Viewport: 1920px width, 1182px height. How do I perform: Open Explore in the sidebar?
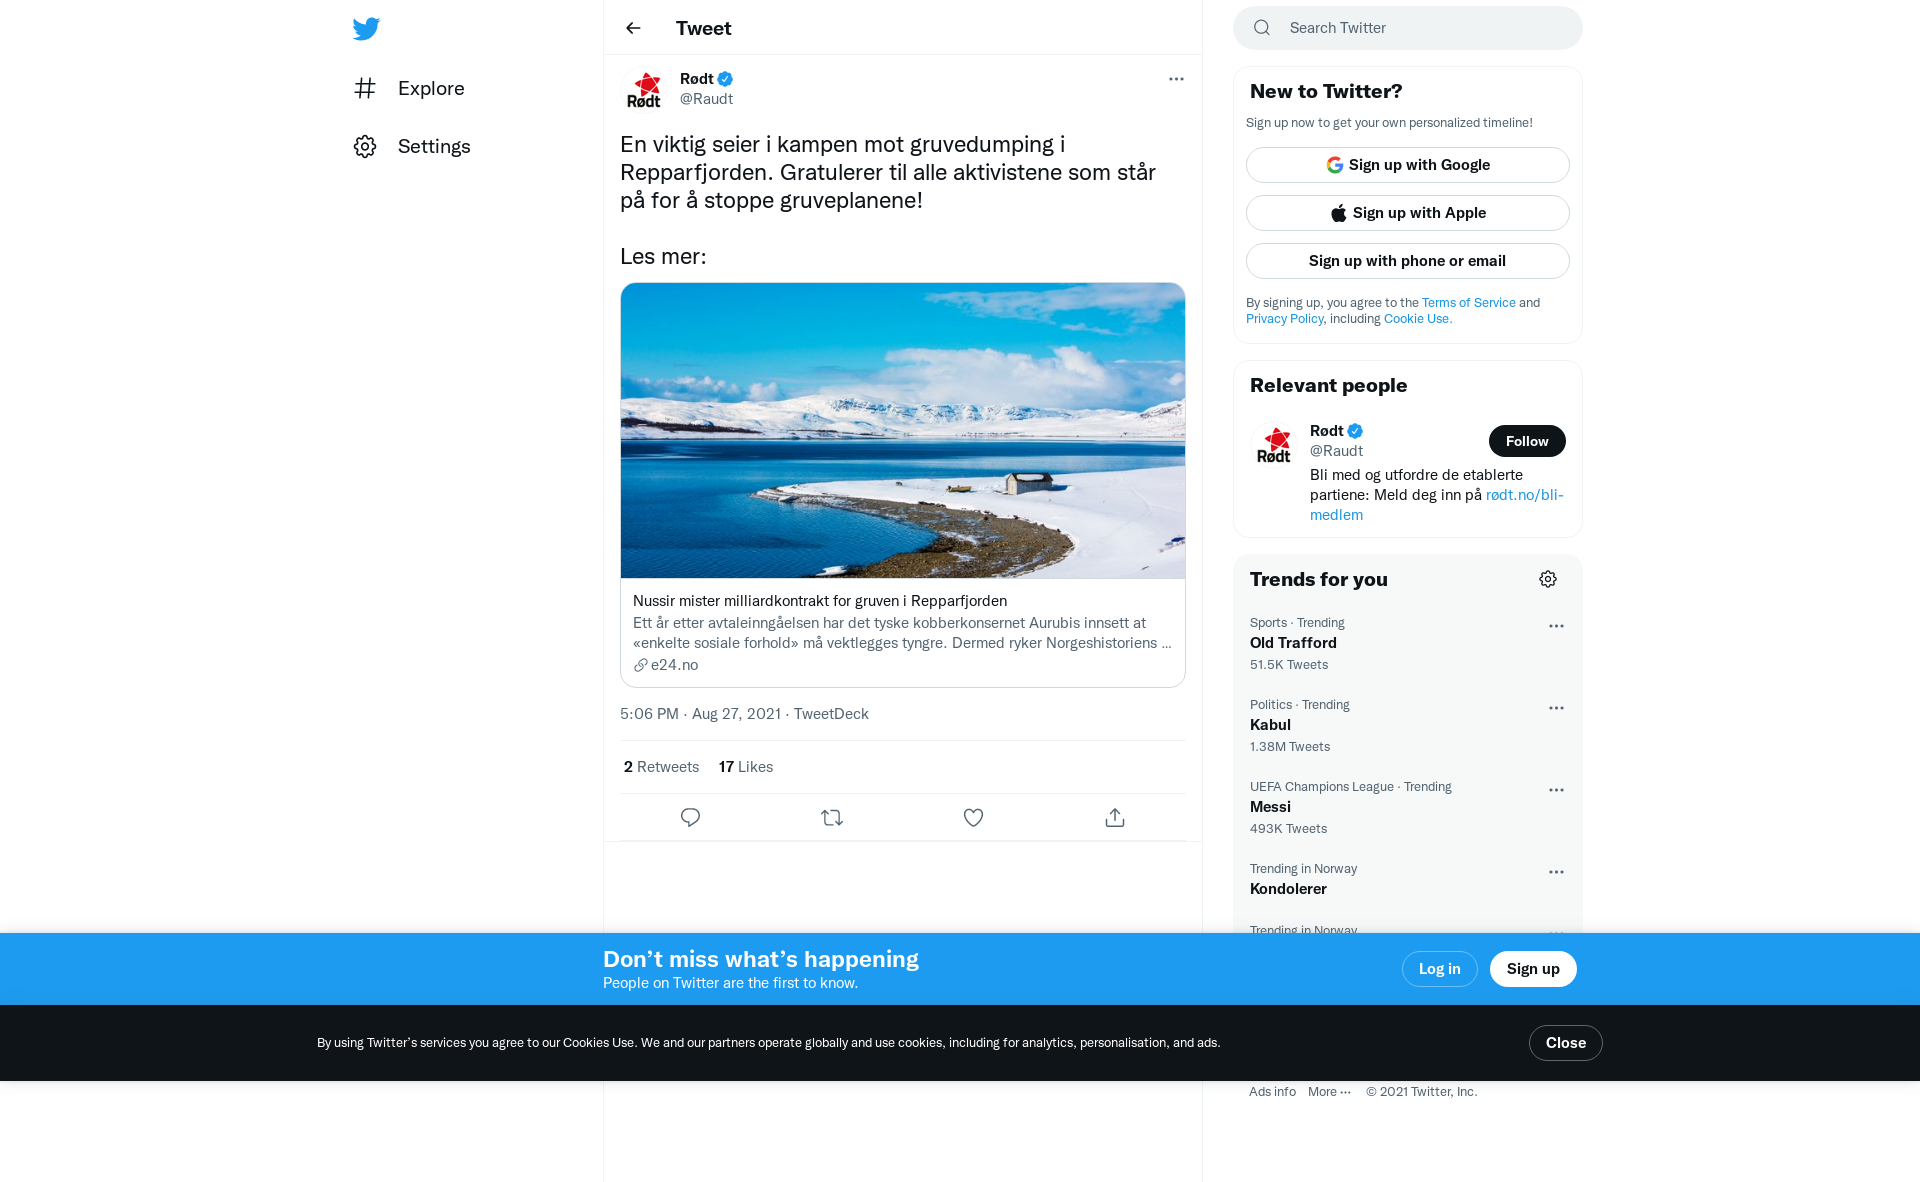click(409, 88)
